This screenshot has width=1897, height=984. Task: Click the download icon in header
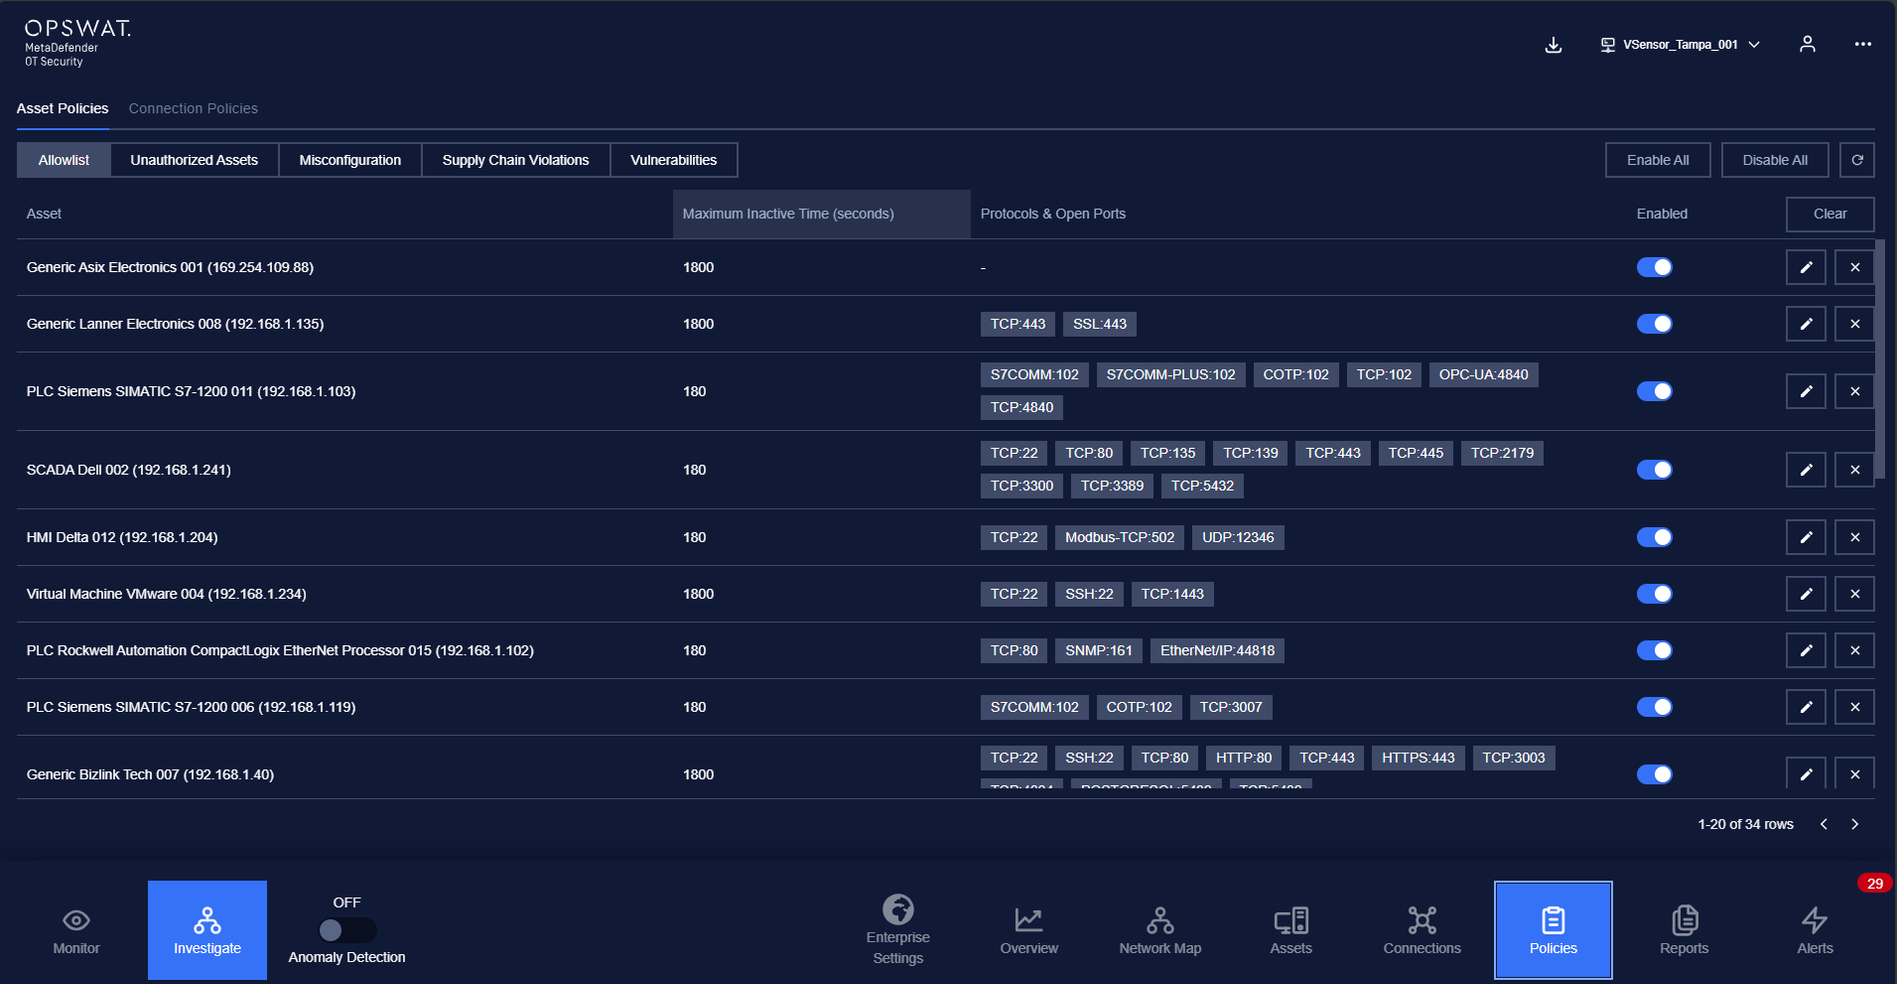click(1553, 45)
